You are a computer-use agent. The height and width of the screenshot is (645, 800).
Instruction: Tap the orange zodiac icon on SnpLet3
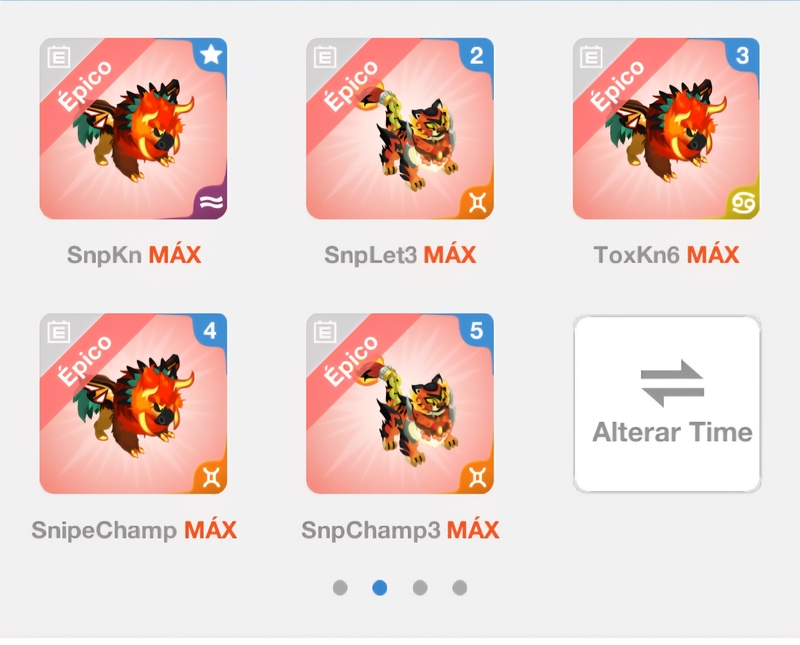[478, 203]
